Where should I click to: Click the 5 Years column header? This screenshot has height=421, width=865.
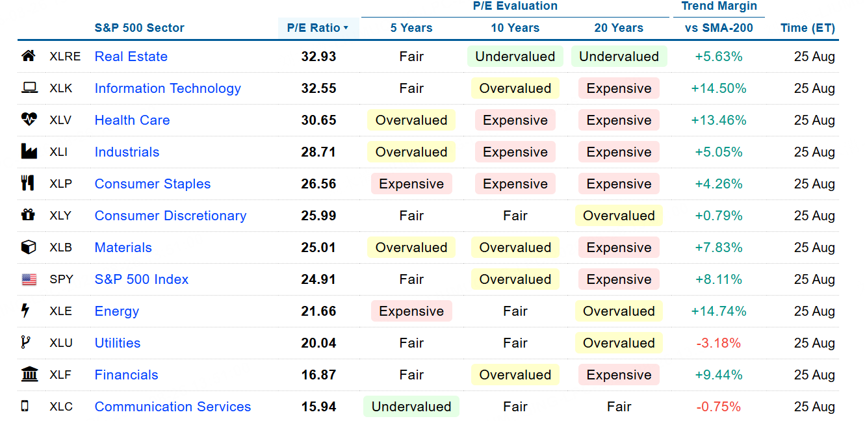coord(412,28)
